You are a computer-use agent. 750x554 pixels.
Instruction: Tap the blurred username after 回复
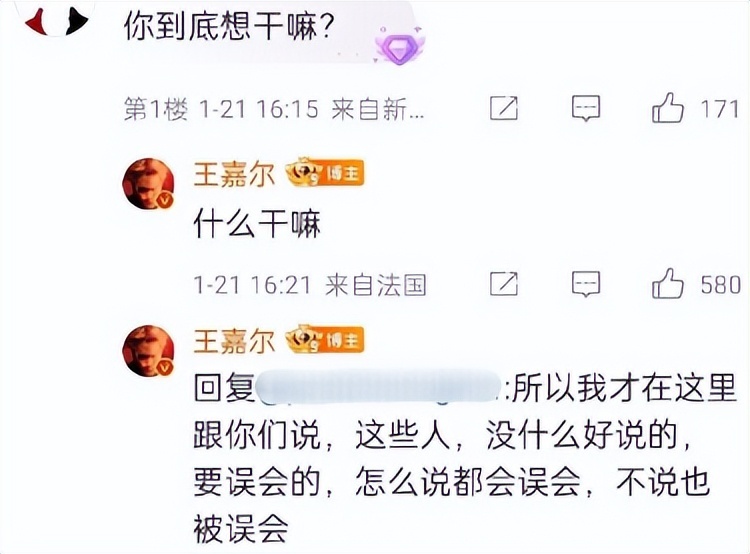378,388
